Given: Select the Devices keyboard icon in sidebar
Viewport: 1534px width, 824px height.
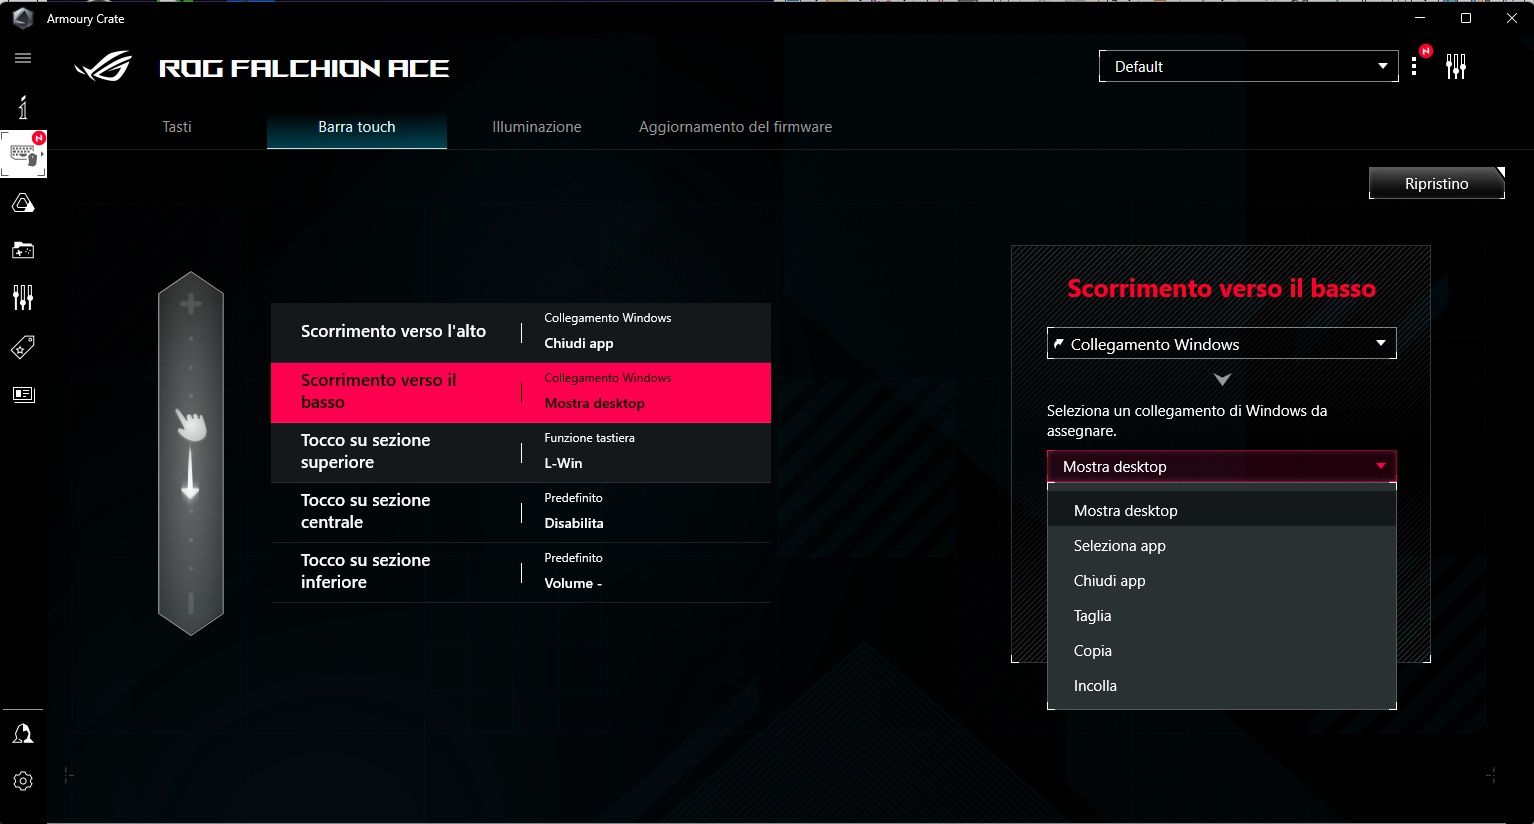Looking at the screenshot, I should pos(23,154).
